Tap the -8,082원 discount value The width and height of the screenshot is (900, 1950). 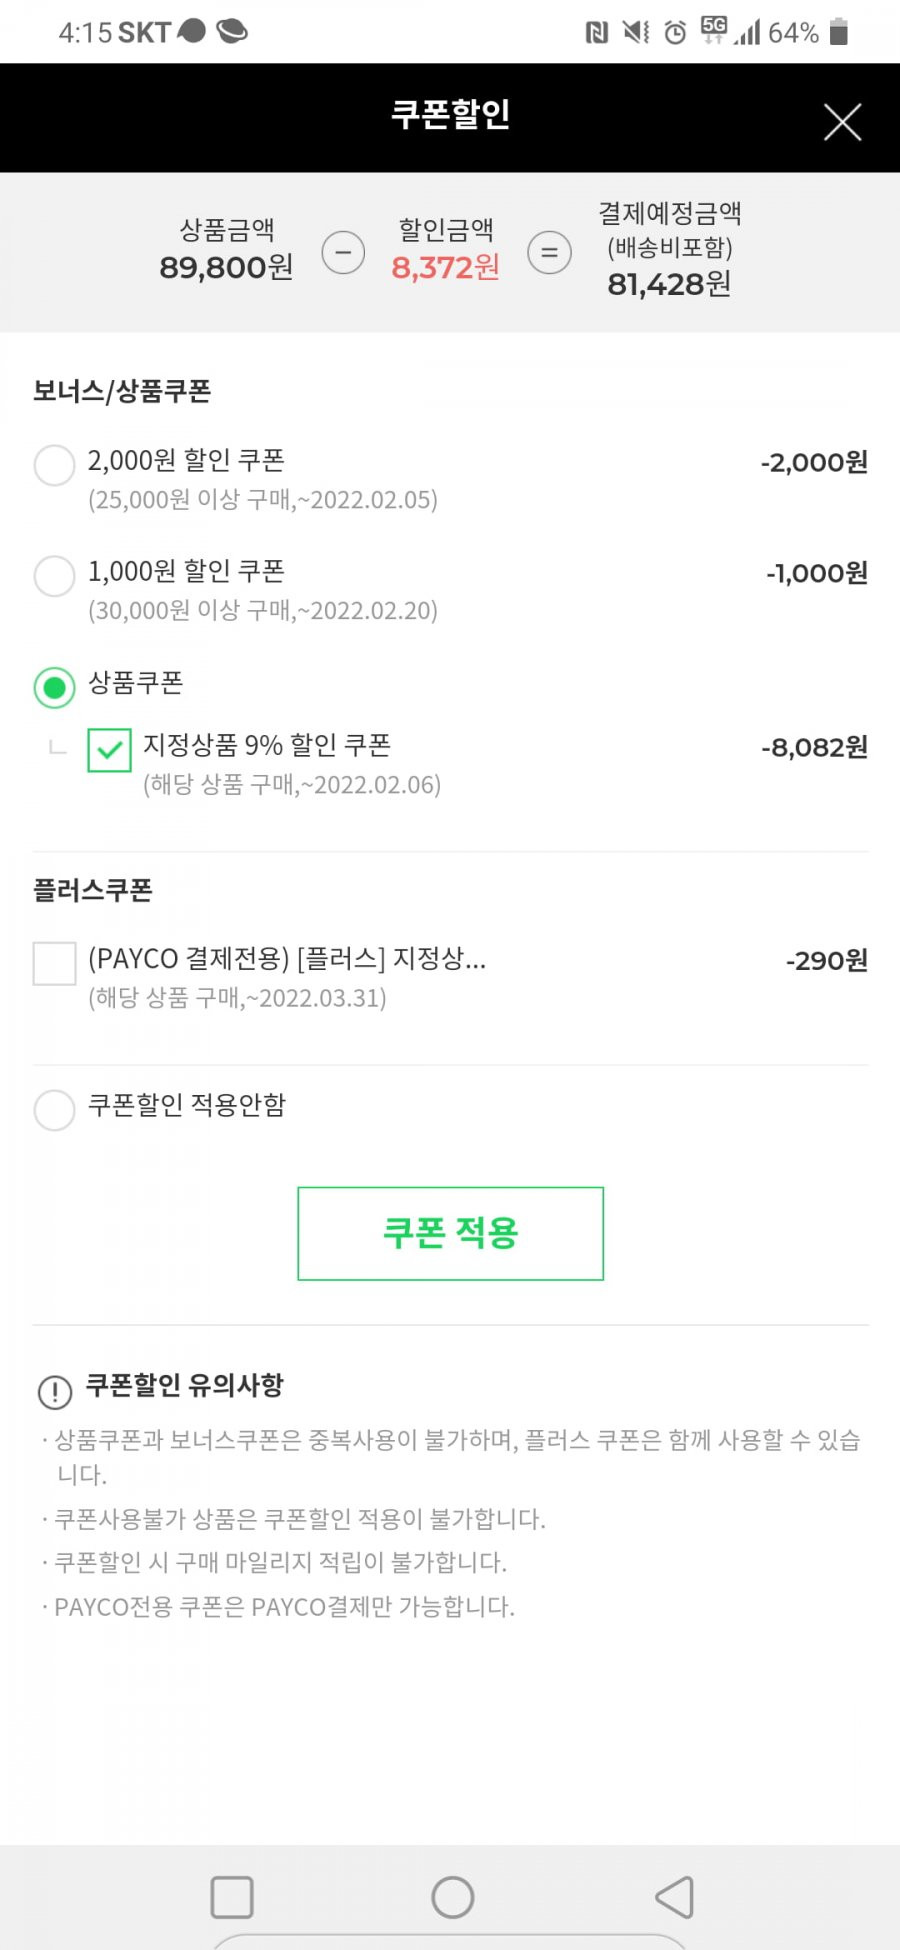[x=814, y=748]
